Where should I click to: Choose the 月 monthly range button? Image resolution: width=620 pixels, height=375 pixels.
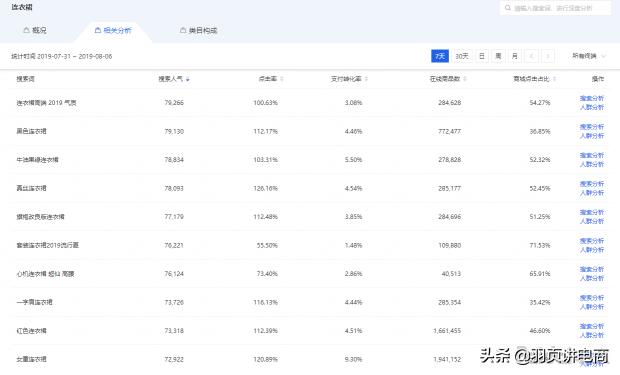pyautogui.click(x=515, y=56)
